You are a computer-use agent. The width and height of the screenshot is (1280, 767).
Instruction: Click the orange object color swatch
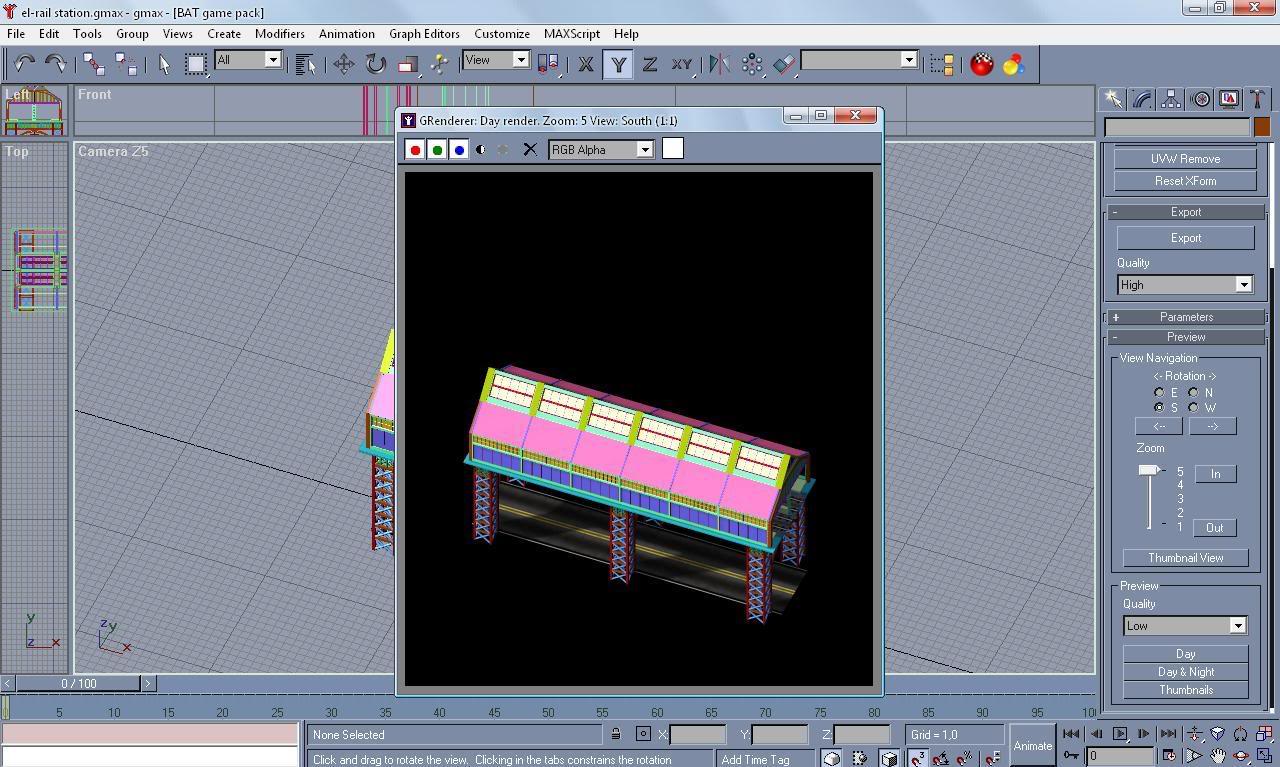[x=1262, y=127]
